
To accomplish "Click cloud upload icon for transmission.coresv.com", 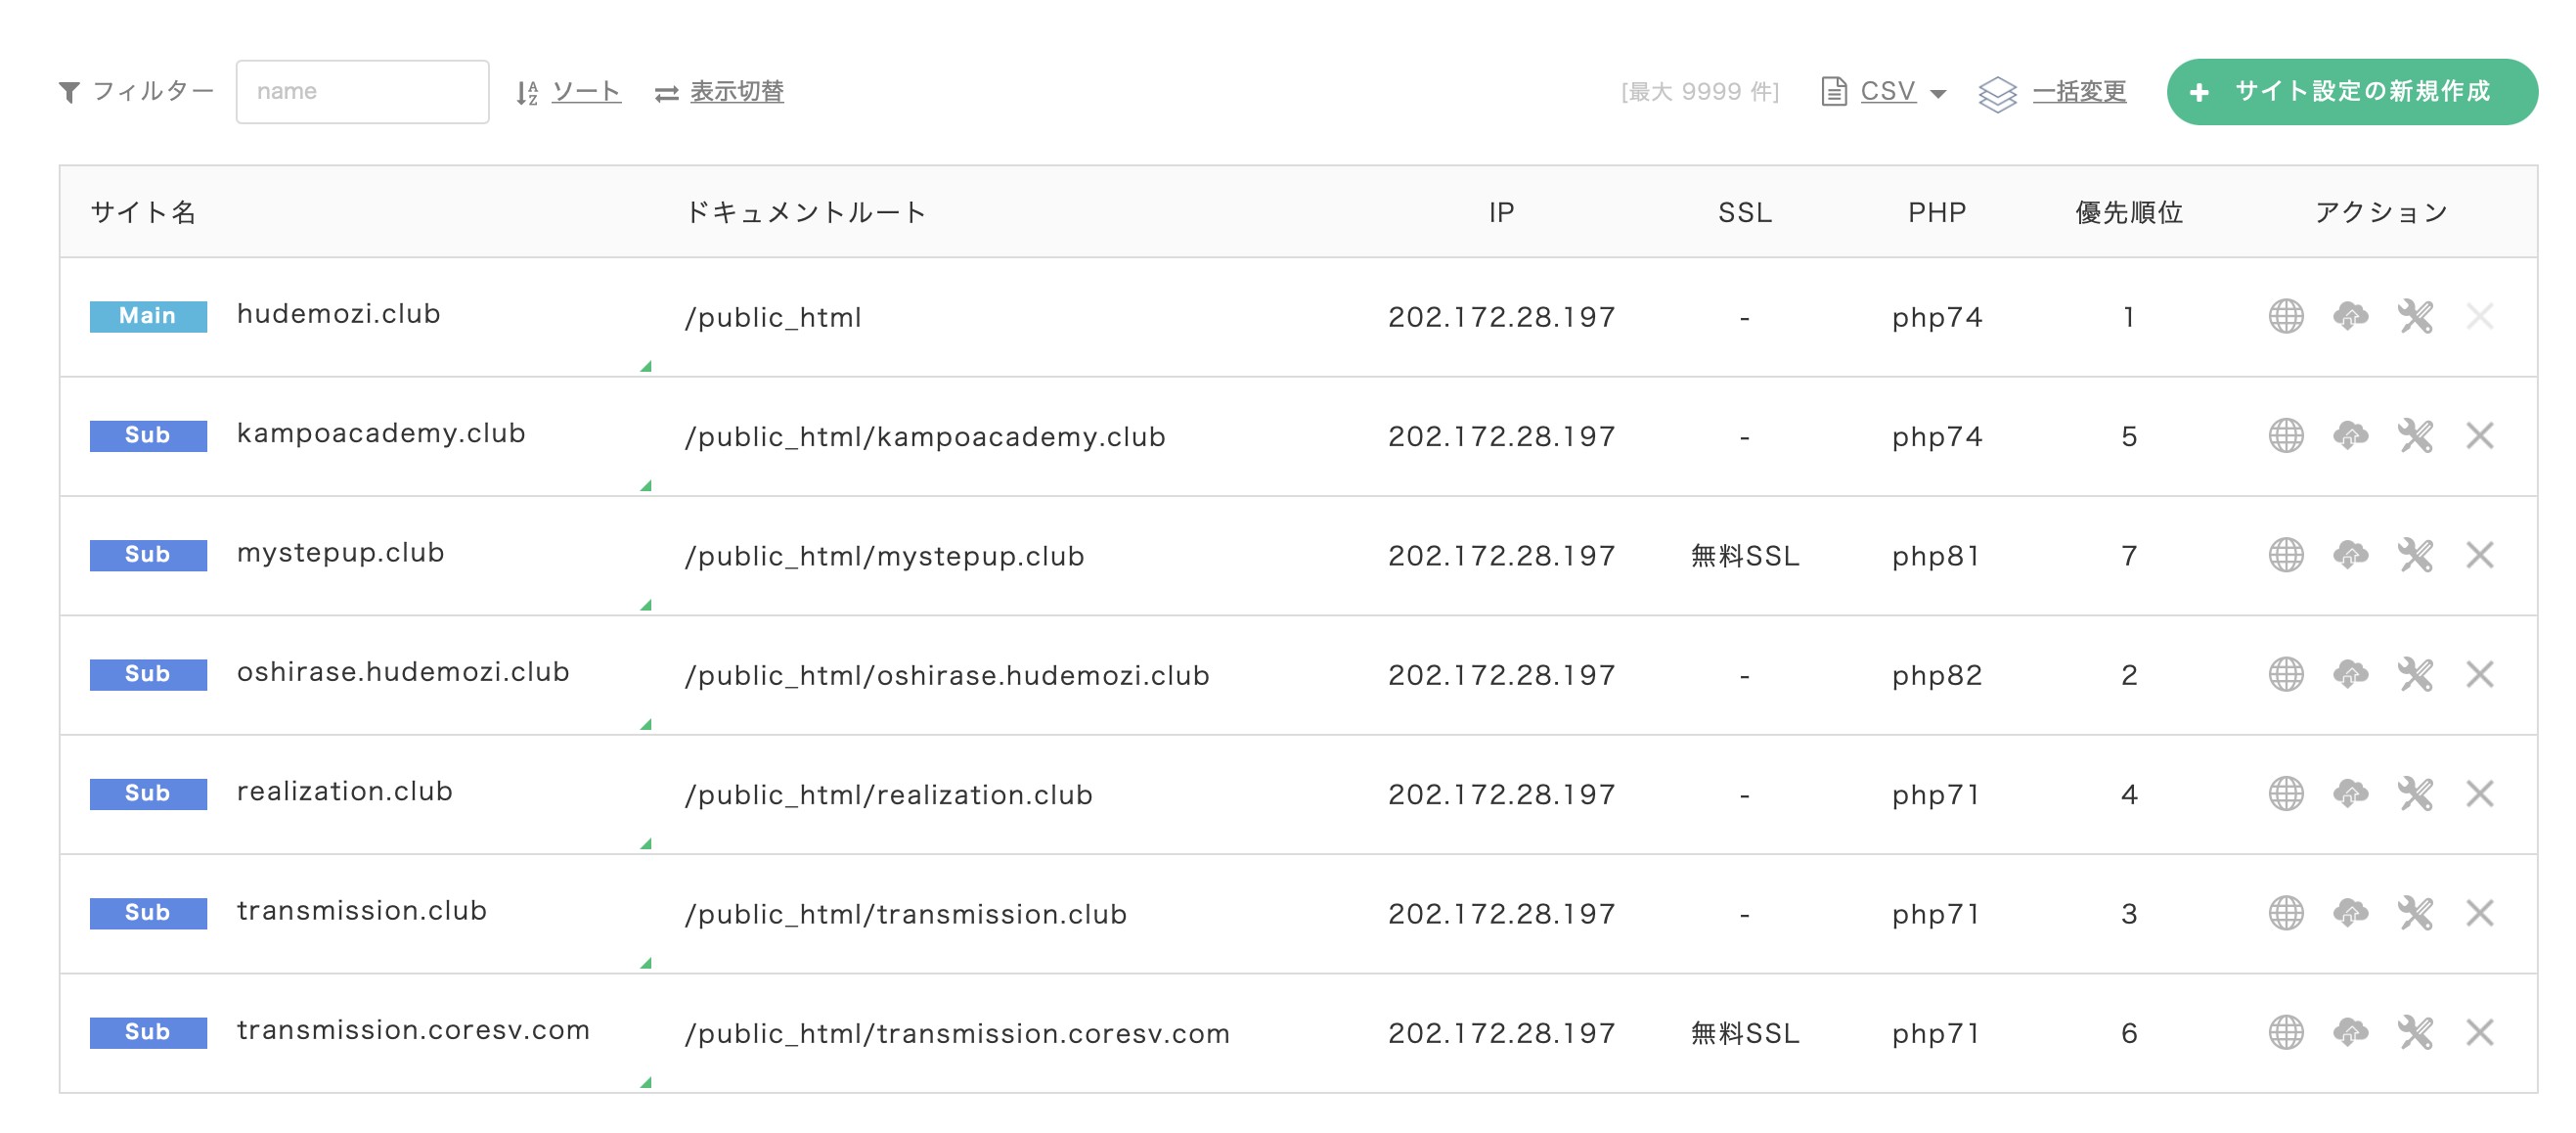I will [x=2351, y=1032].
